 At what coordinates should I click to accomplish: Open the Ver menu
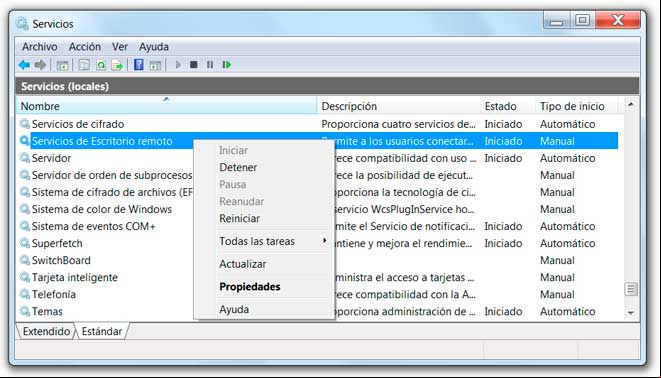tap(120, 47)
